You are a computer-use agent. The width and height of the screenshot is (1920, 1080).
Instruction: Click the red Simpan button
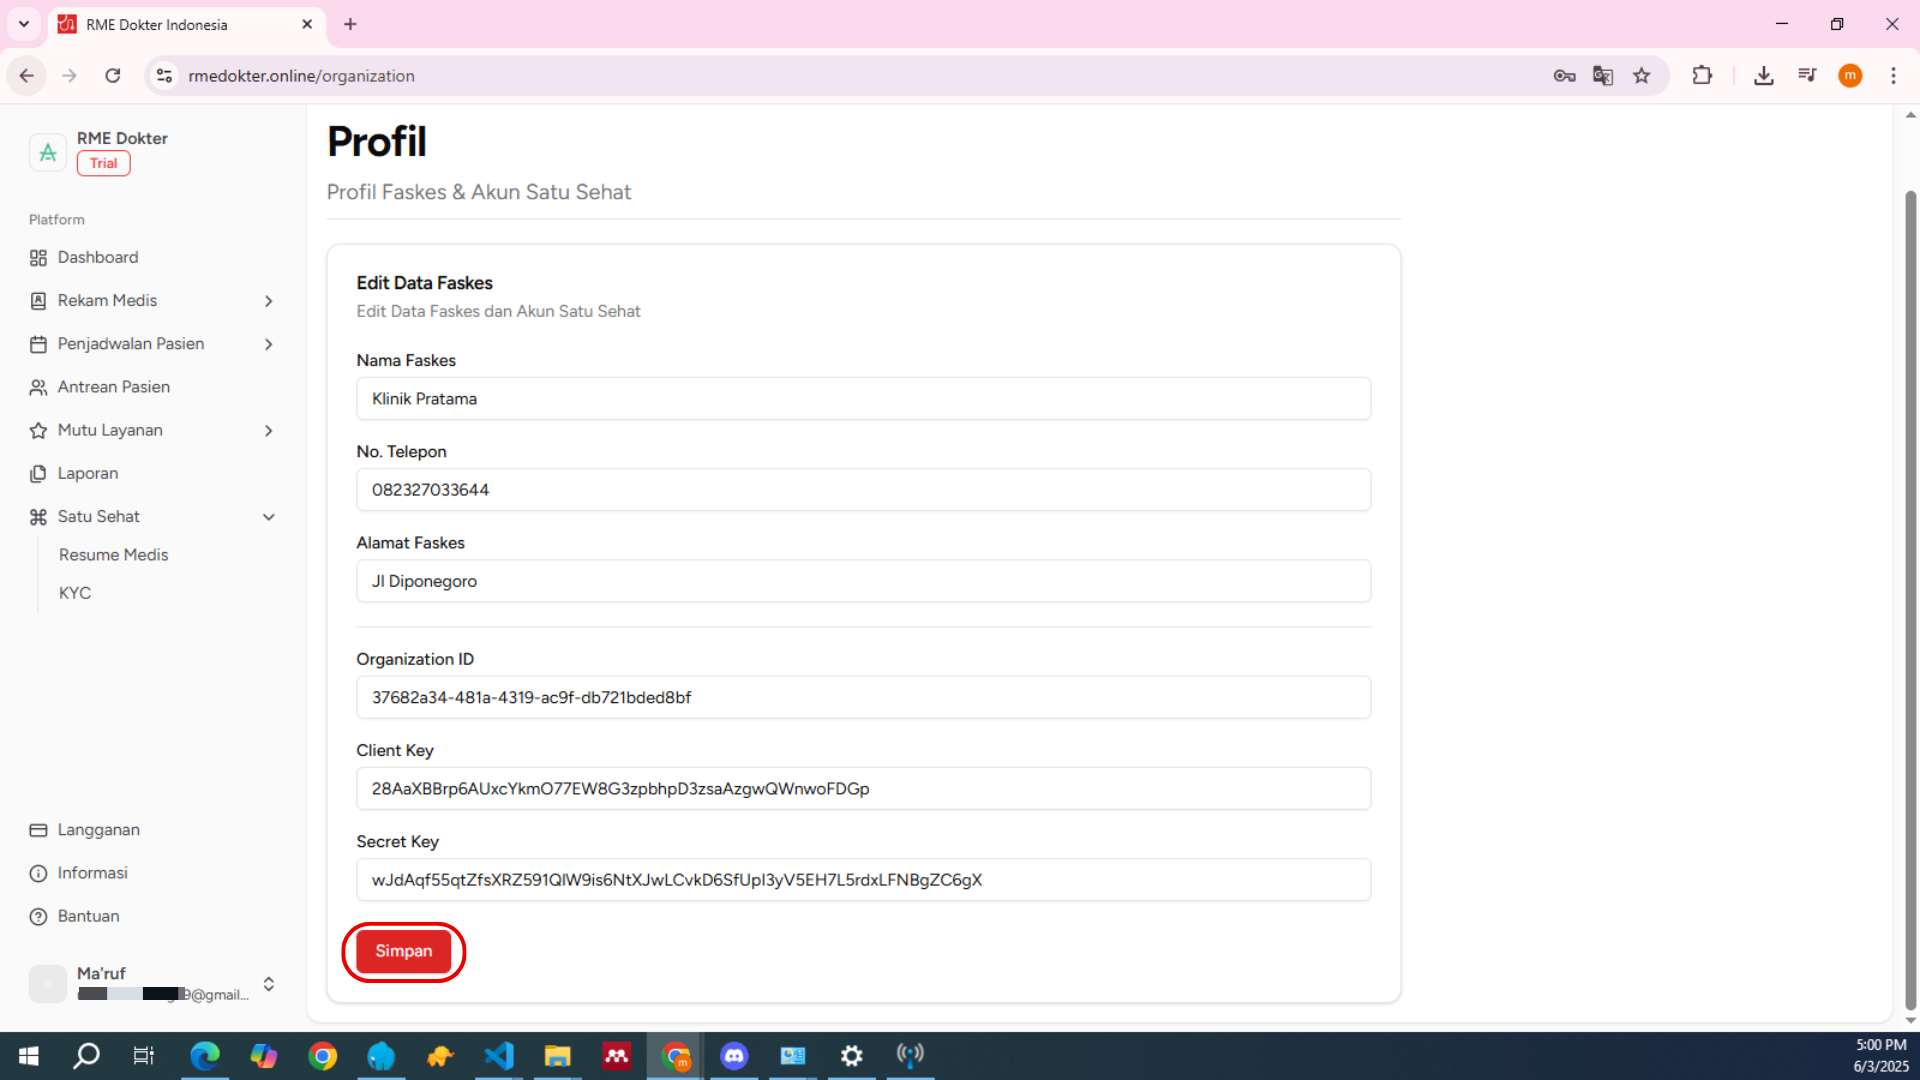point(404,951)
